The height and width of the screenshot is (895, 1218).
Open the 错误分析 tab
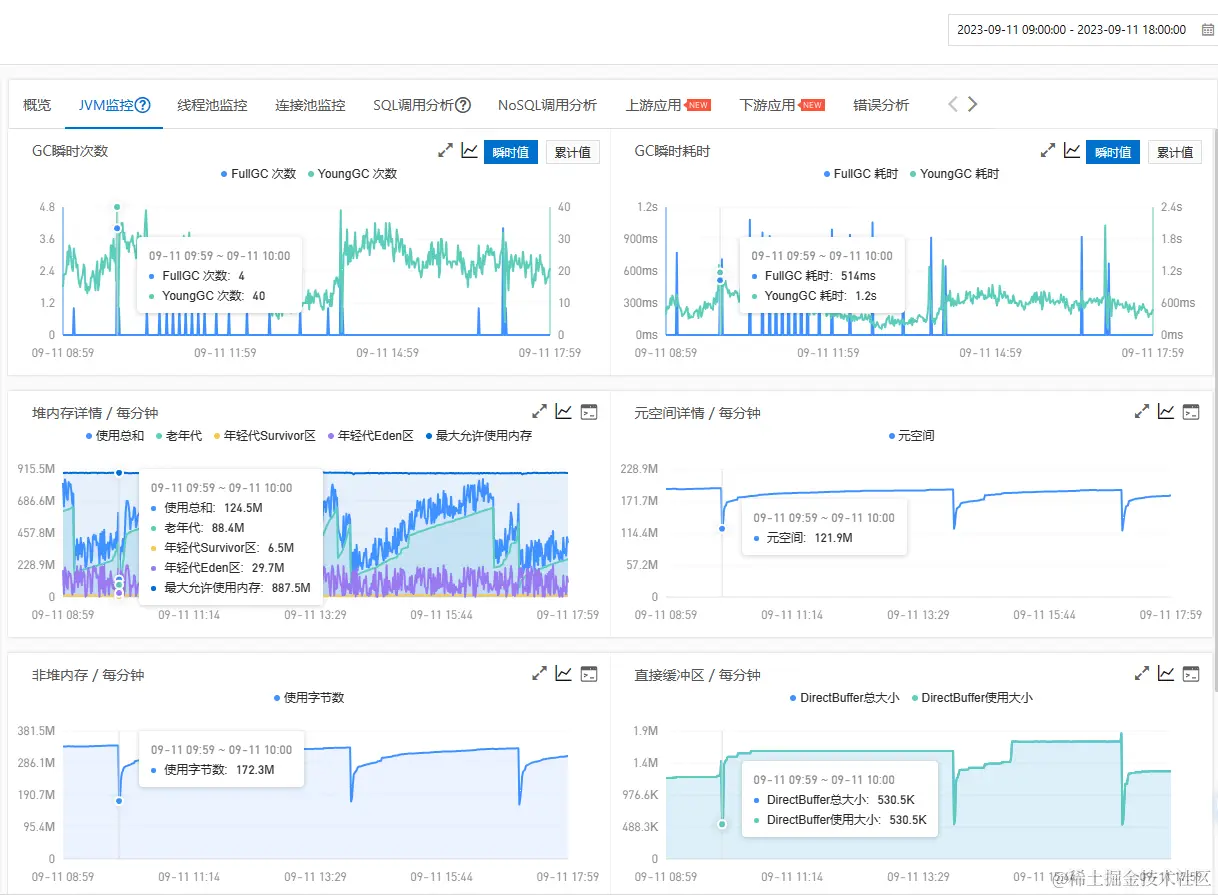coord(881,105)
